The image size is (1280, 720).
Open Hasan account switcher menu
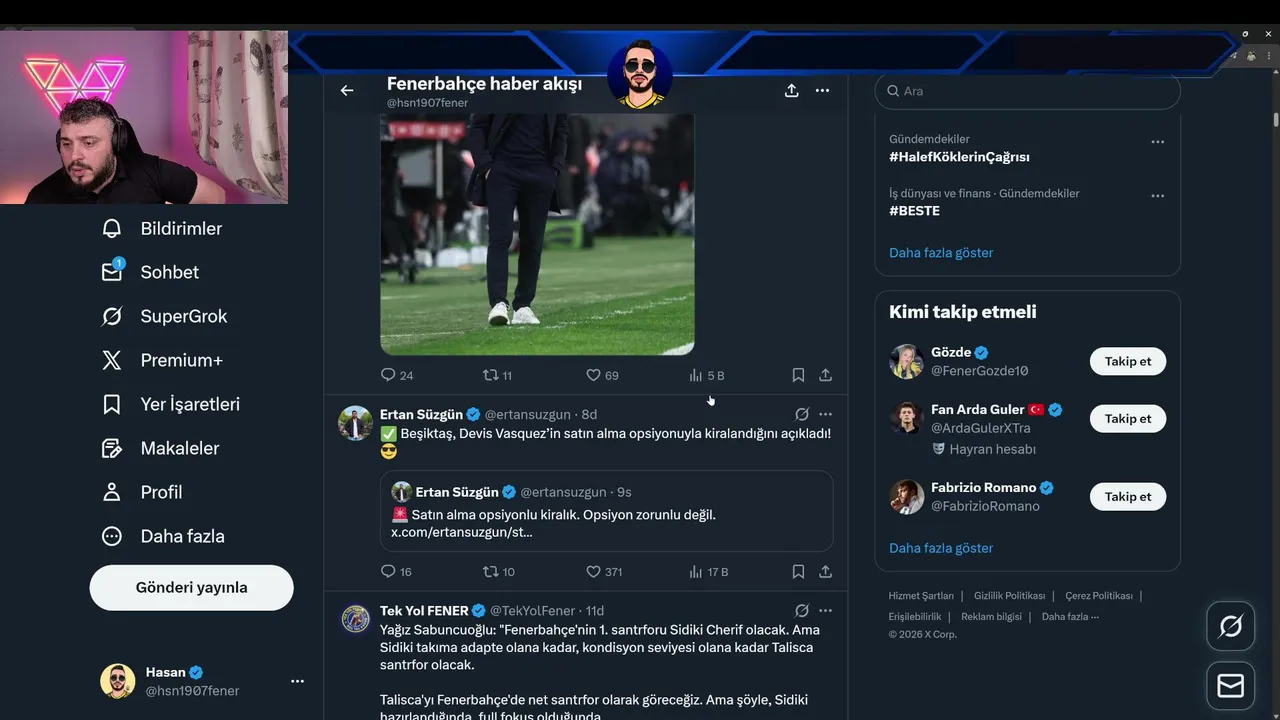[x=297, y=681]
